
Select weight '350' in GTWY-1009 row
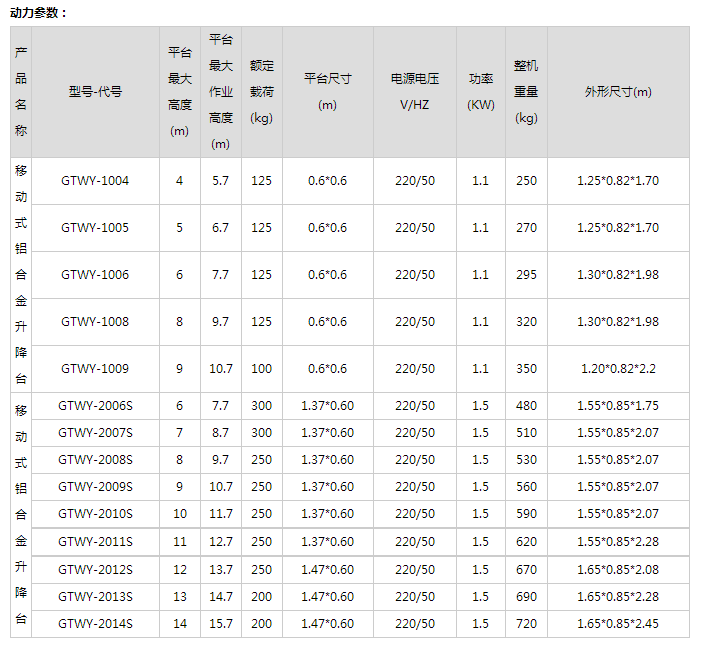pyautogui.click(x=526, y=369)
